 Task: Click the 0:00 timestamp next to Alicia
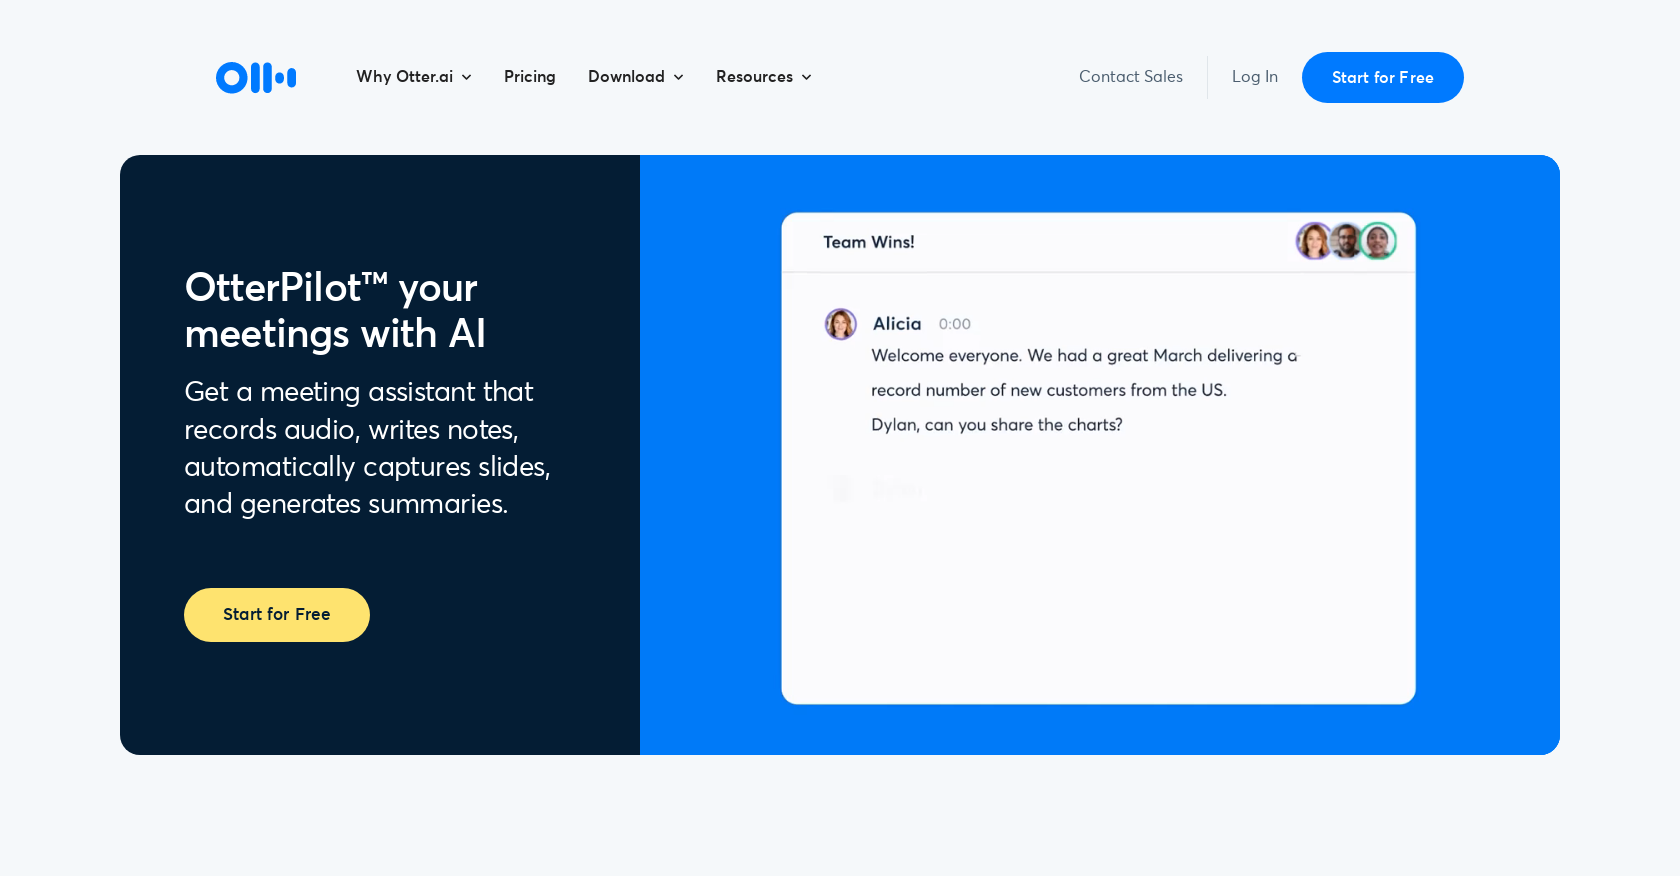[x=955, y=324]
